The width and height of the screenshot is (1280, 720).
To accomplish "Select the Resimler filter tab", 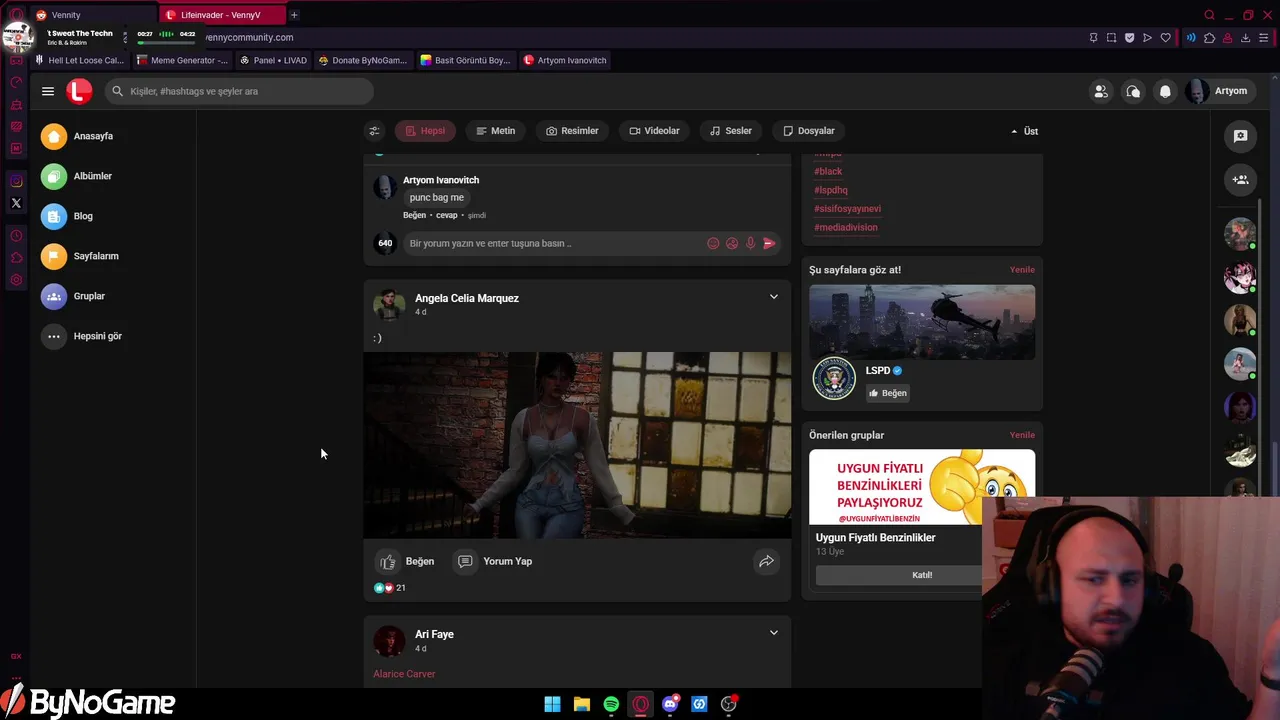I will 572,131.
